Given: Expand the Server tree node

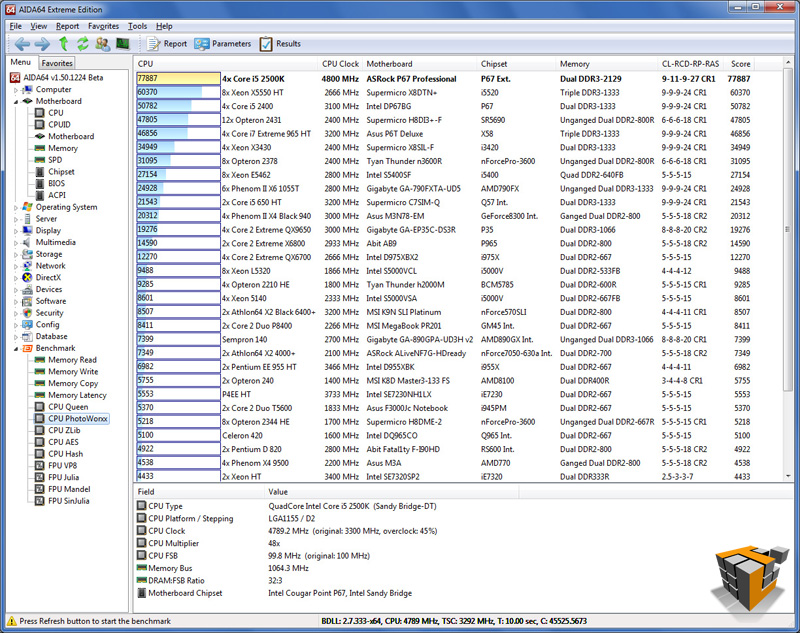Looking at the screenshot, I should [16, 219].
